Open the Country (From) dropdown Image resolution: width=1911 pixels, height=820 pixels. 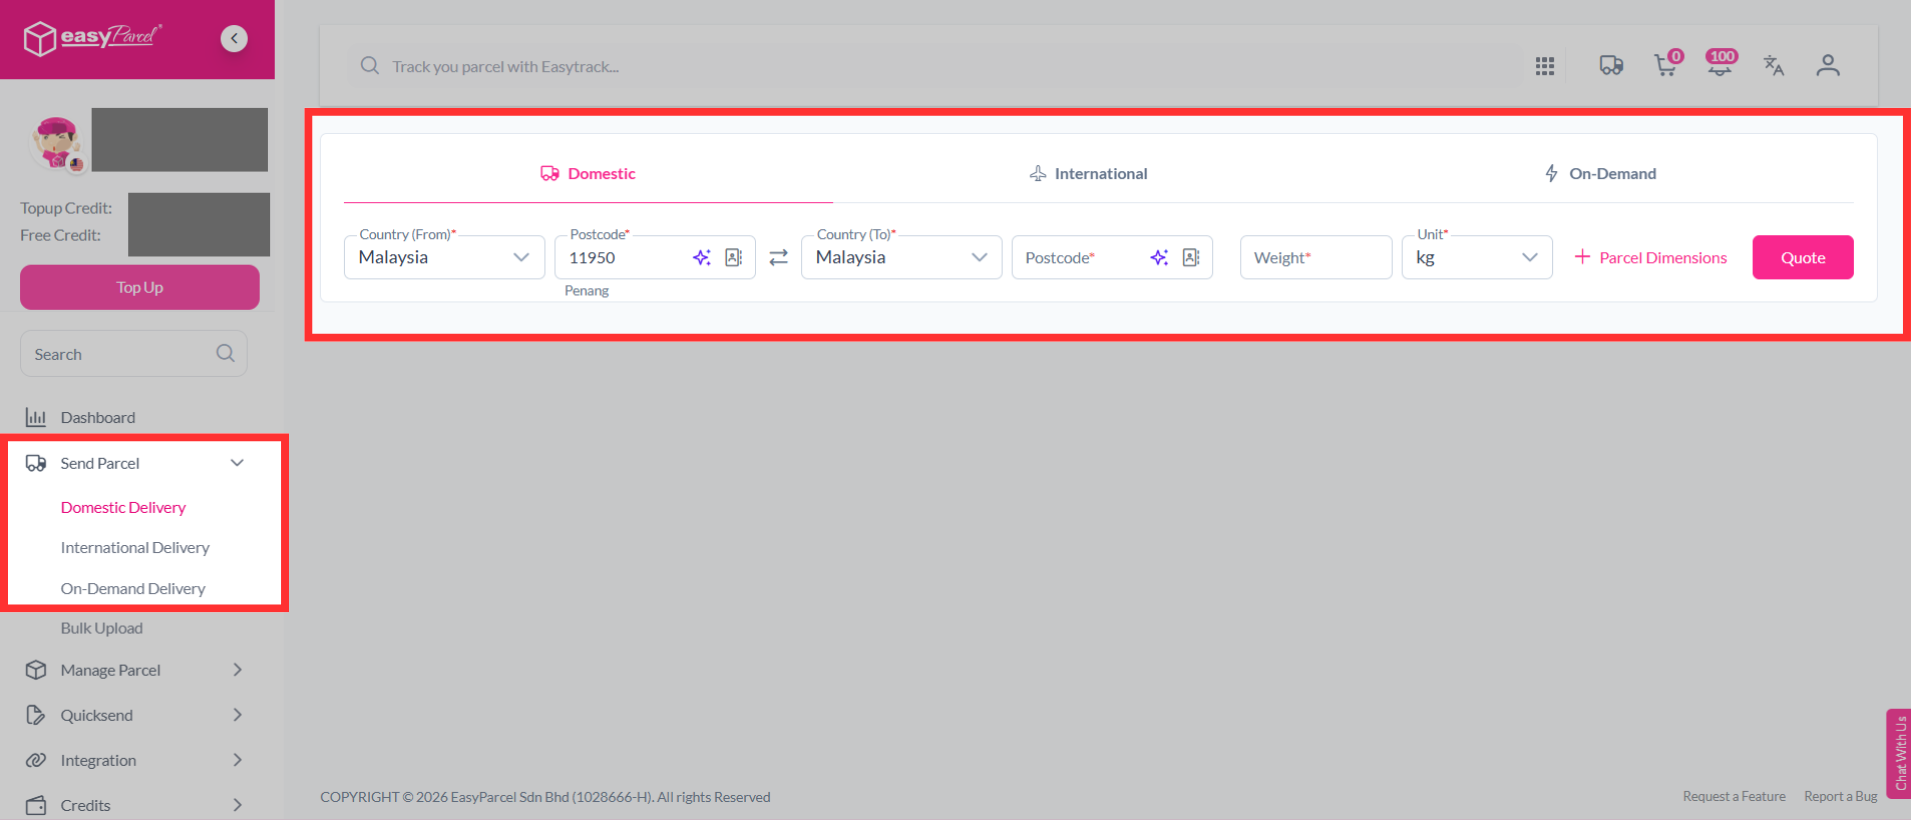tap(444, 257)
